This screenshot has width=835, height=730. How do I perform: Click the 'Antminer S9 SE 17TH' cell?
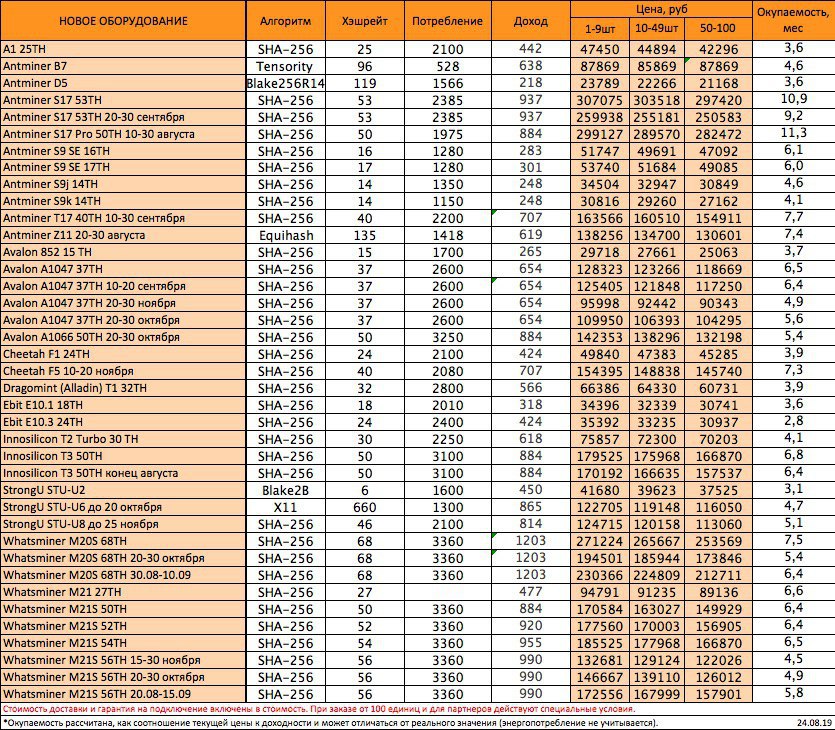tap(123, 167)
